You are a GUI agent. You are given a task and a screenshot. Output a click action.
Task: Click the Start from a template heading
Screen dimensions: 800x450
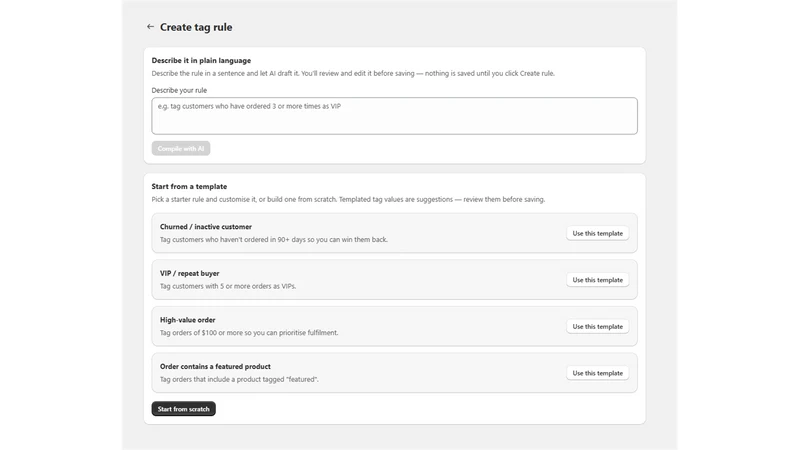[189, 186]
